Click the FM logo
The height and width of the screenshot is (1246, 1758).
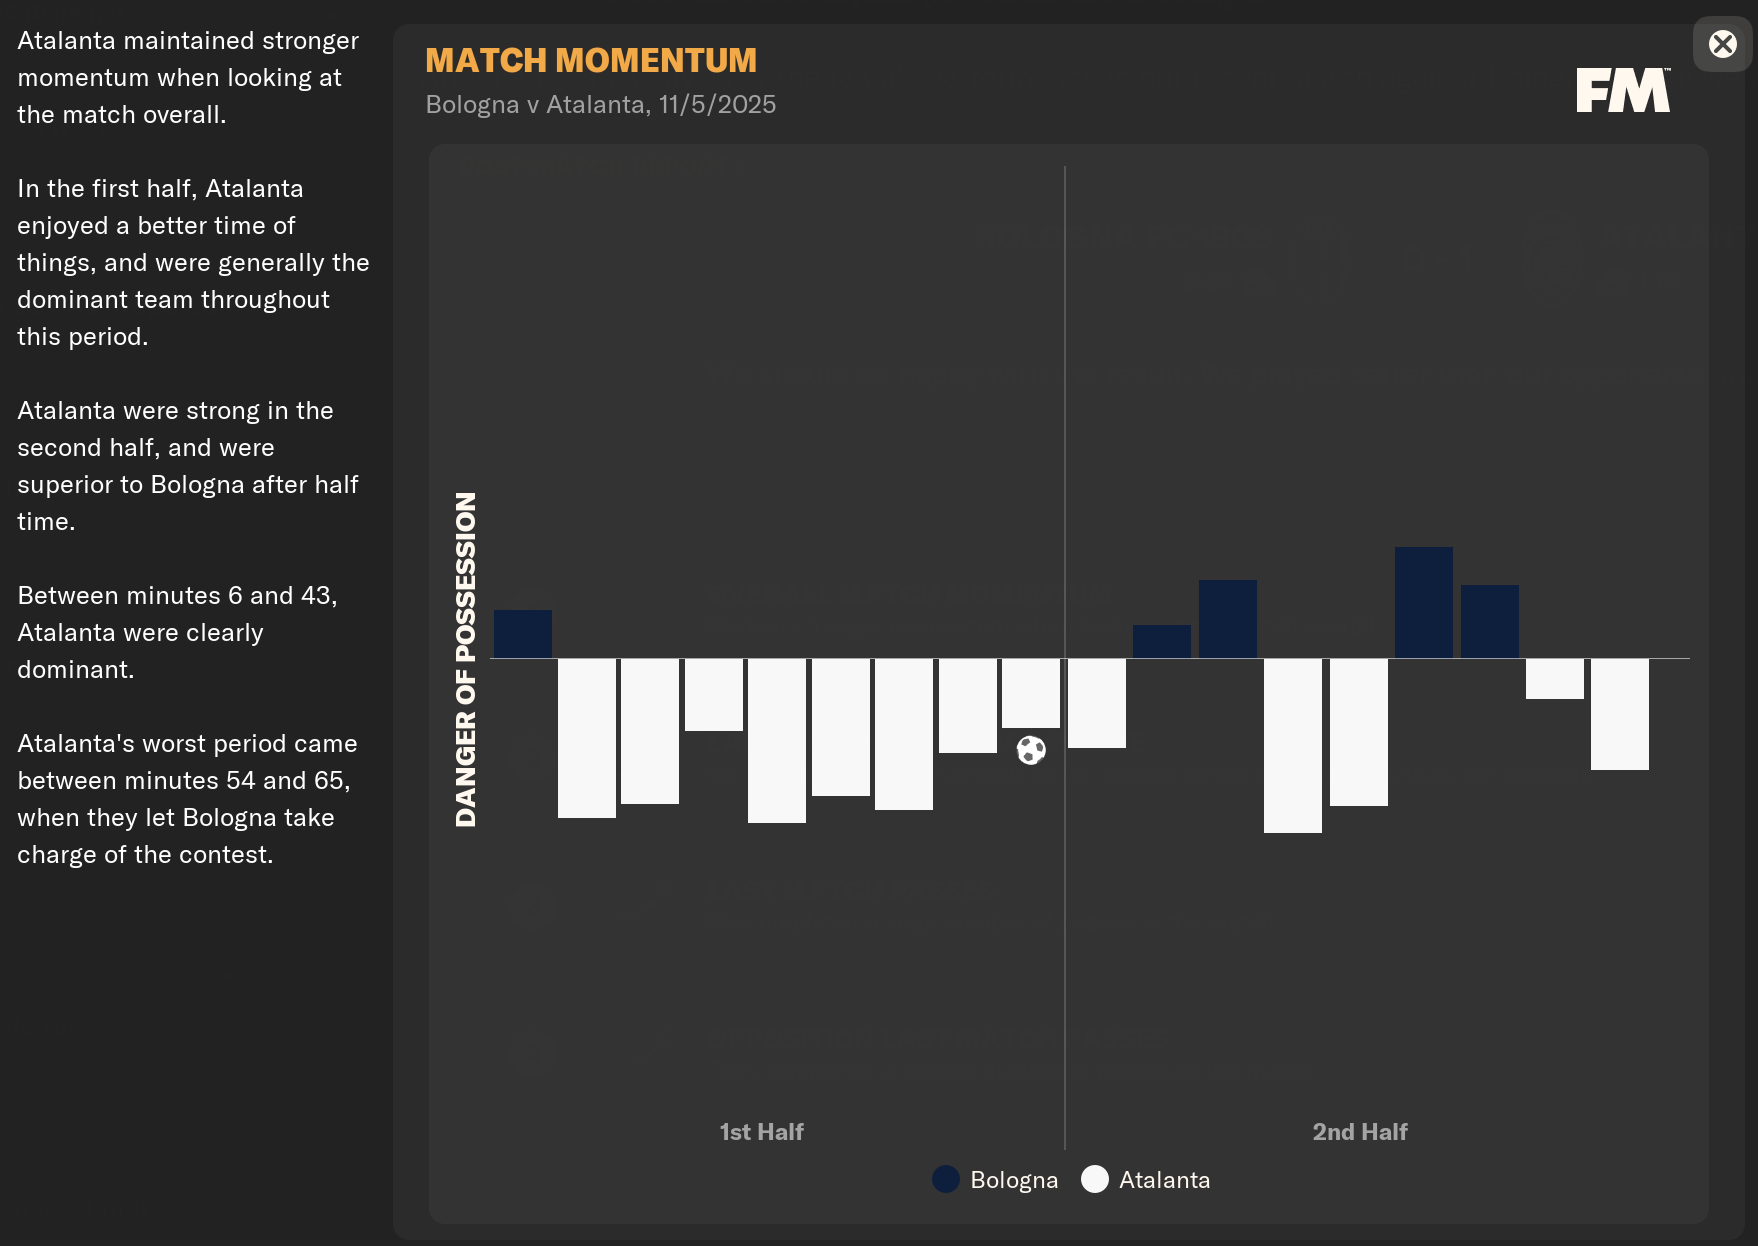(x=1622, y=90)
